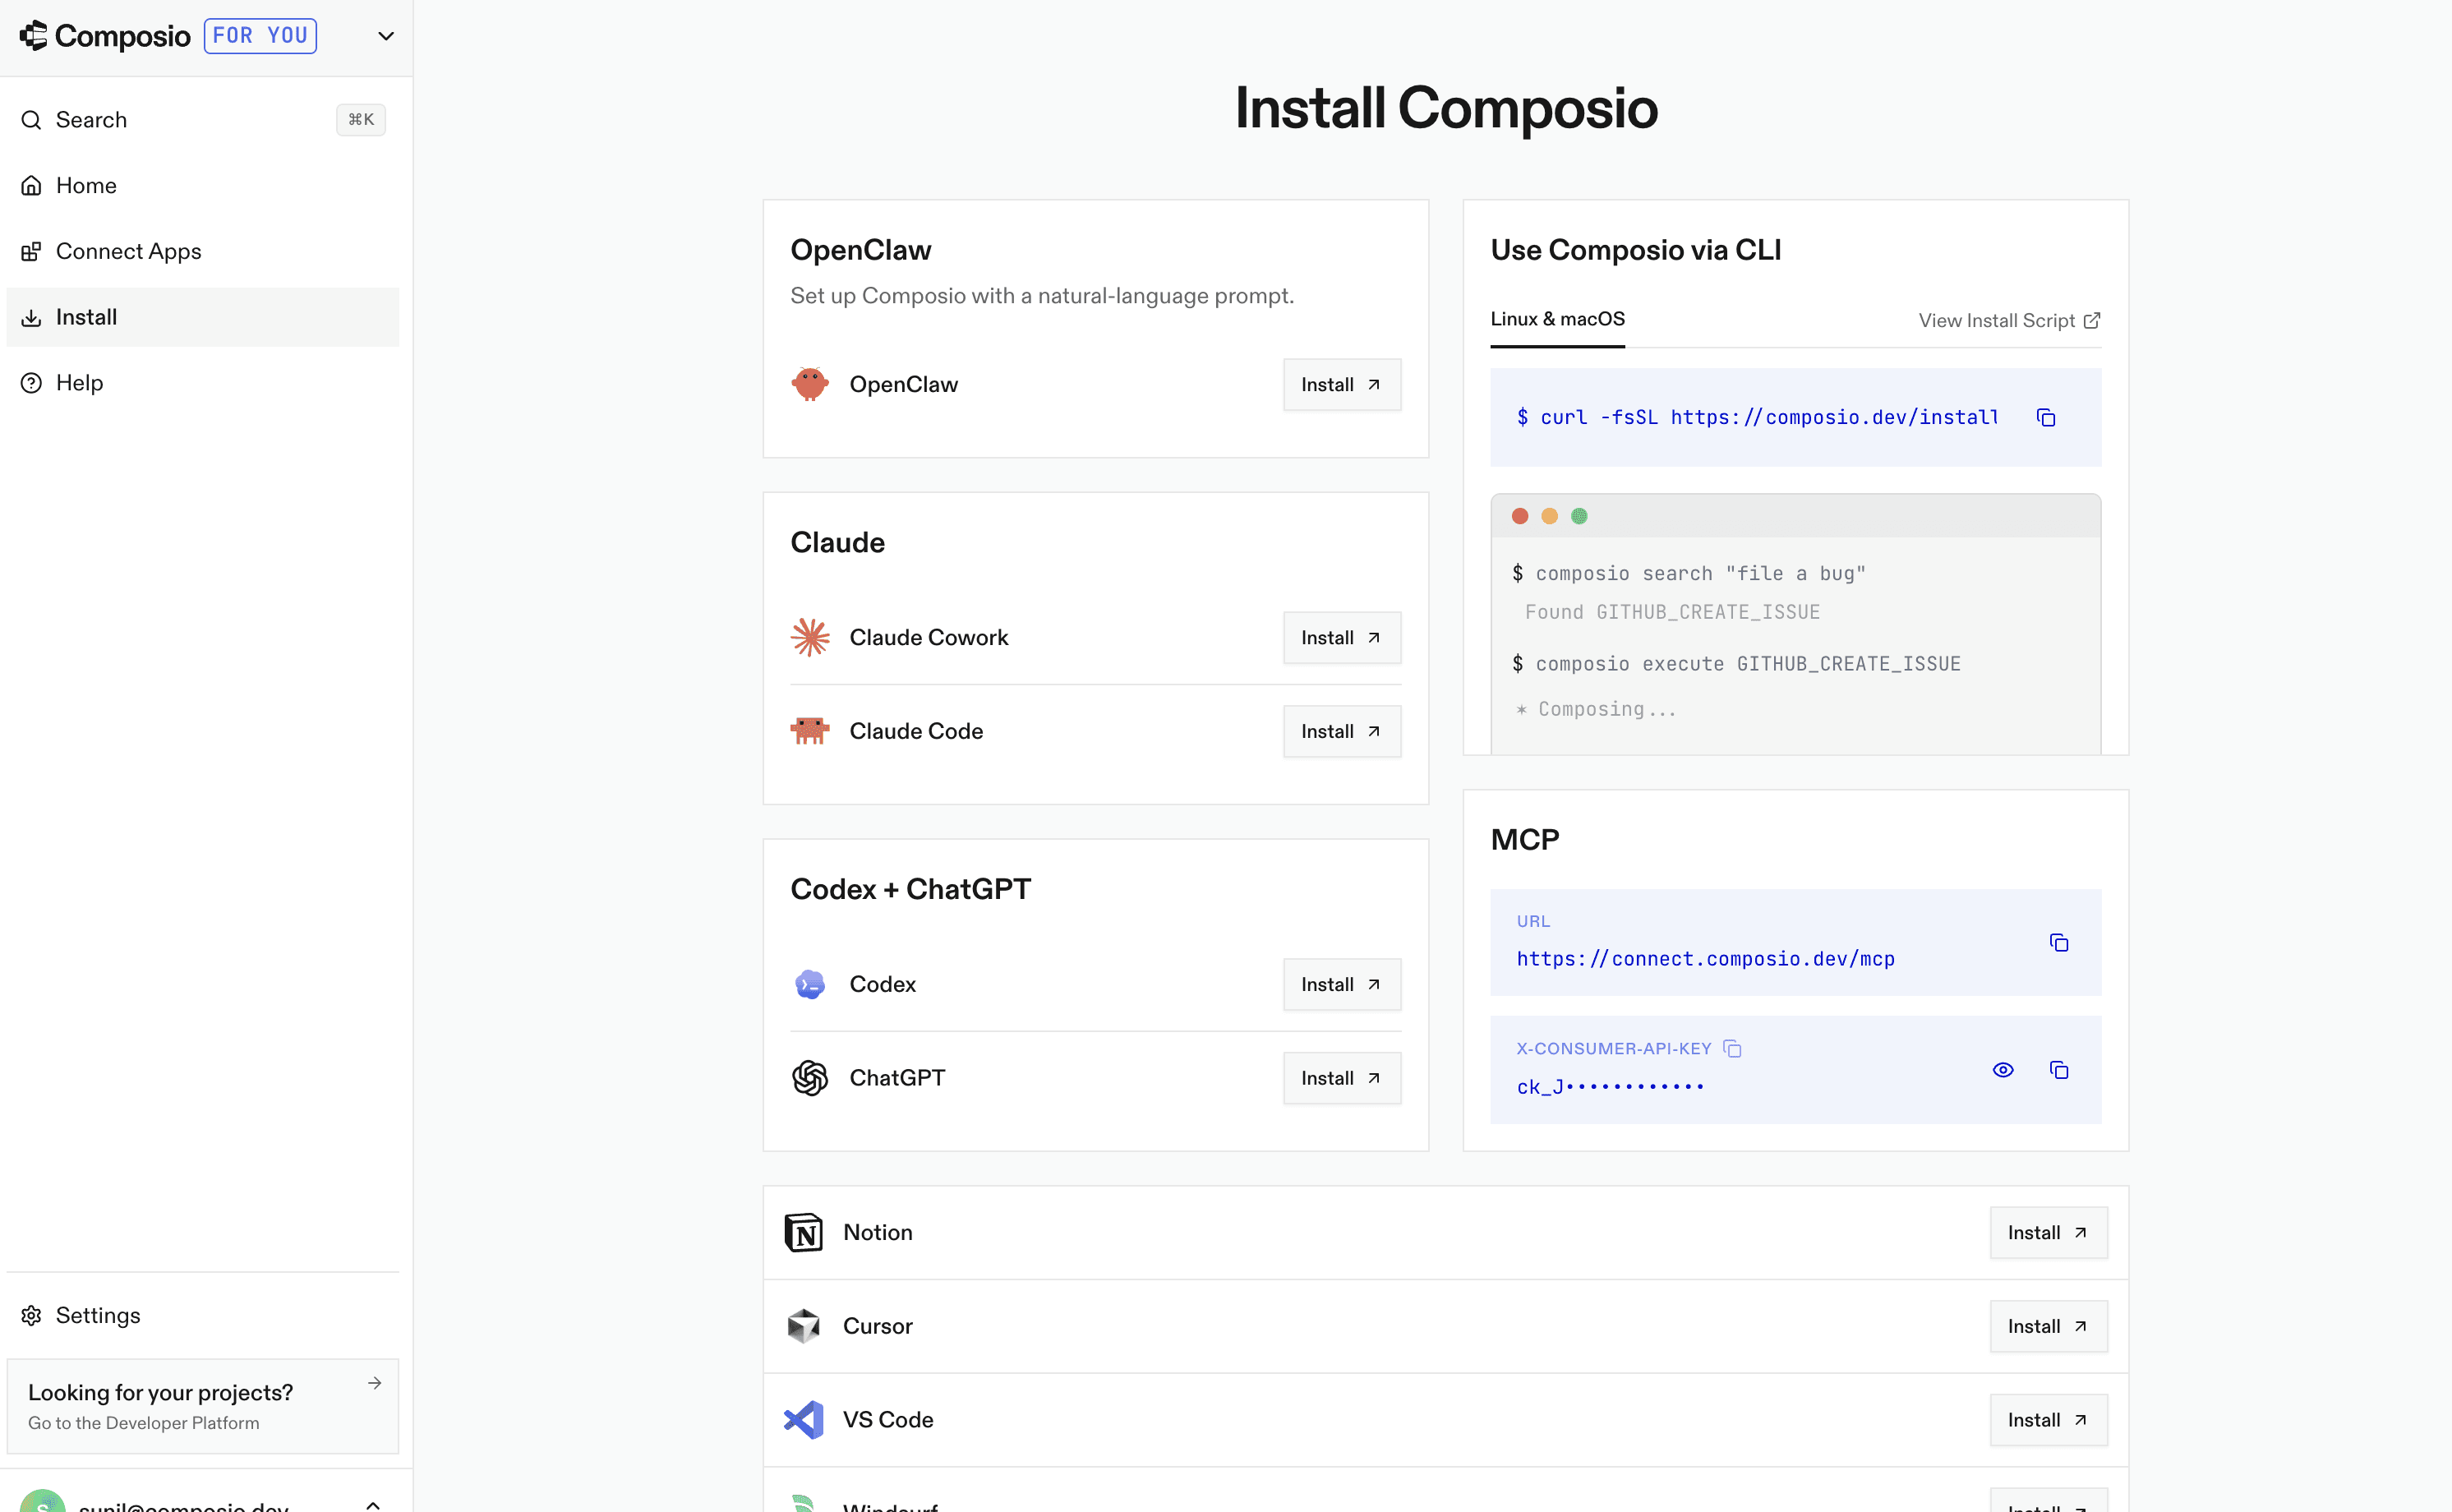Screen dimensions: 2452x1512
Task: Copy the curl install command
Action: point(2045,418)
